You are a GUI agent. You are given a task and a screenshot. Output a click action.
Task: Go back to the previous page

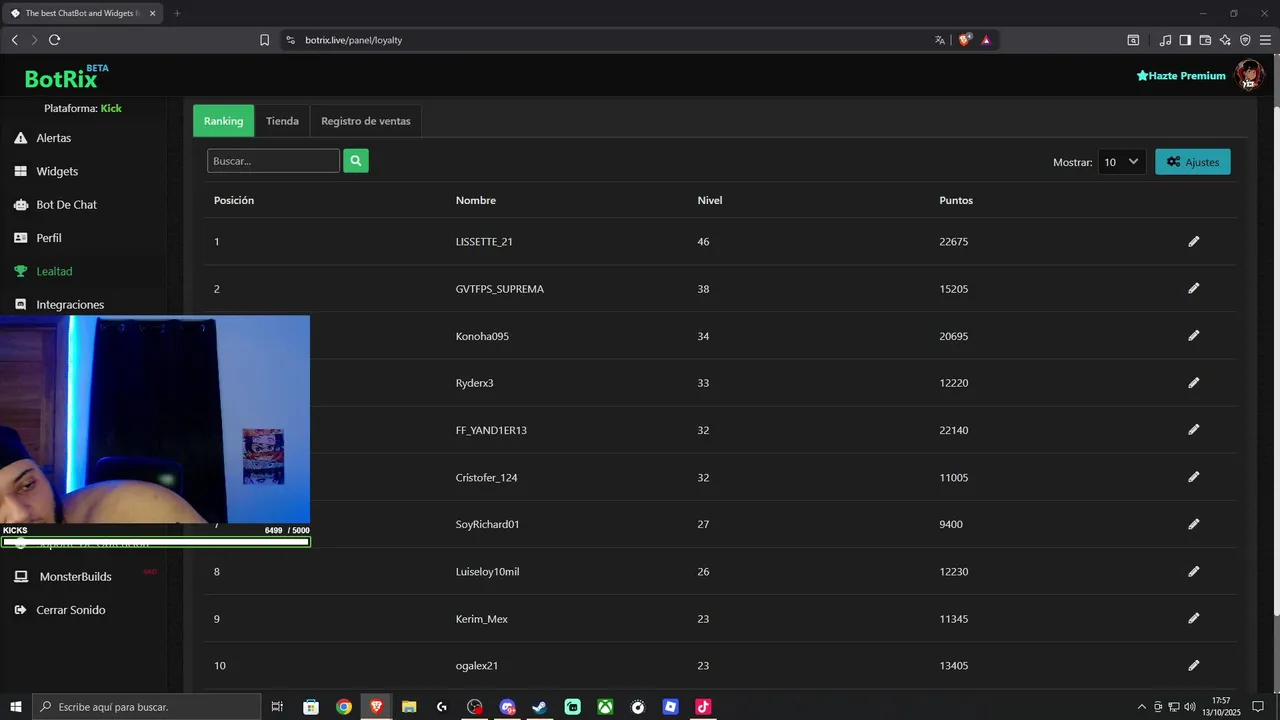(14, 40)
